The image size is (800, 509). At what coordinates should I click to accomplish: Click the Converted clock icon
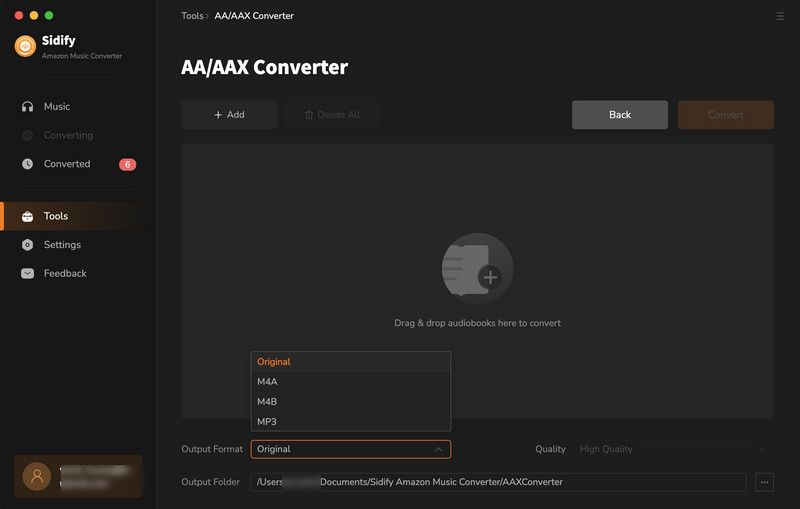28,164
